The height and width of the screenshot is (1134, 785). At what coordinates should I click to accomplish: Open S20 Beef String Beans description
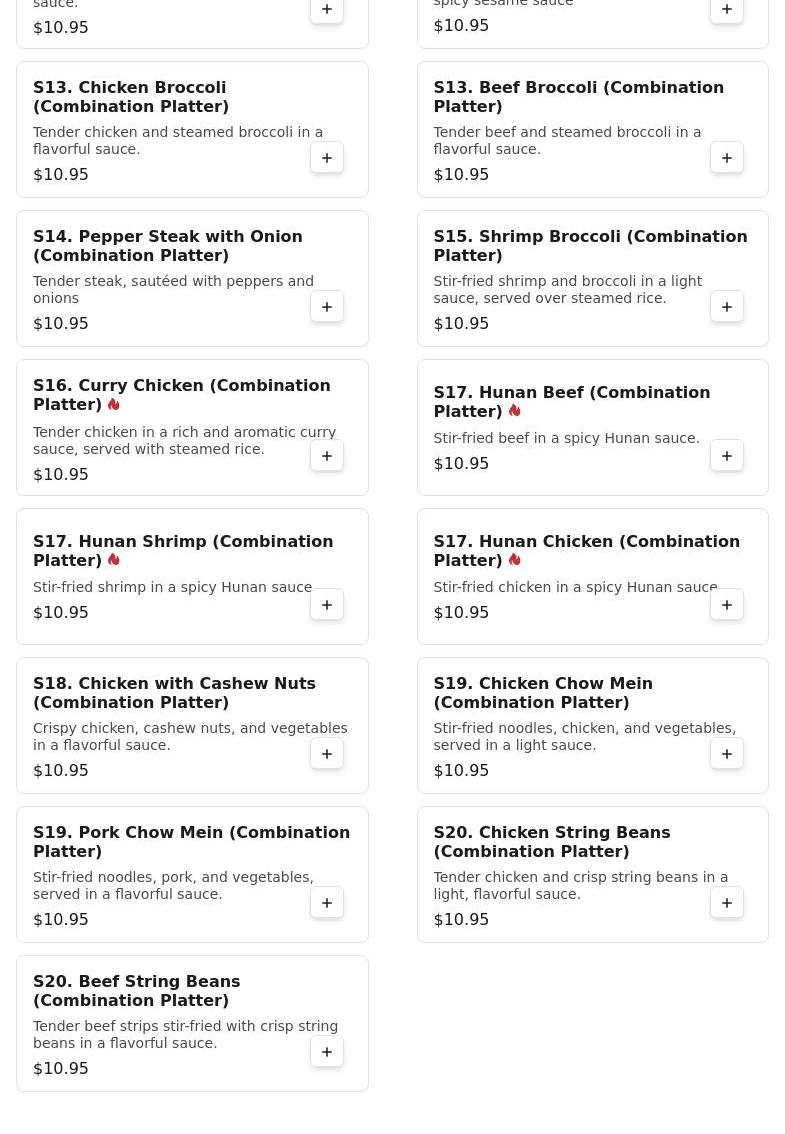point(171,1034)
